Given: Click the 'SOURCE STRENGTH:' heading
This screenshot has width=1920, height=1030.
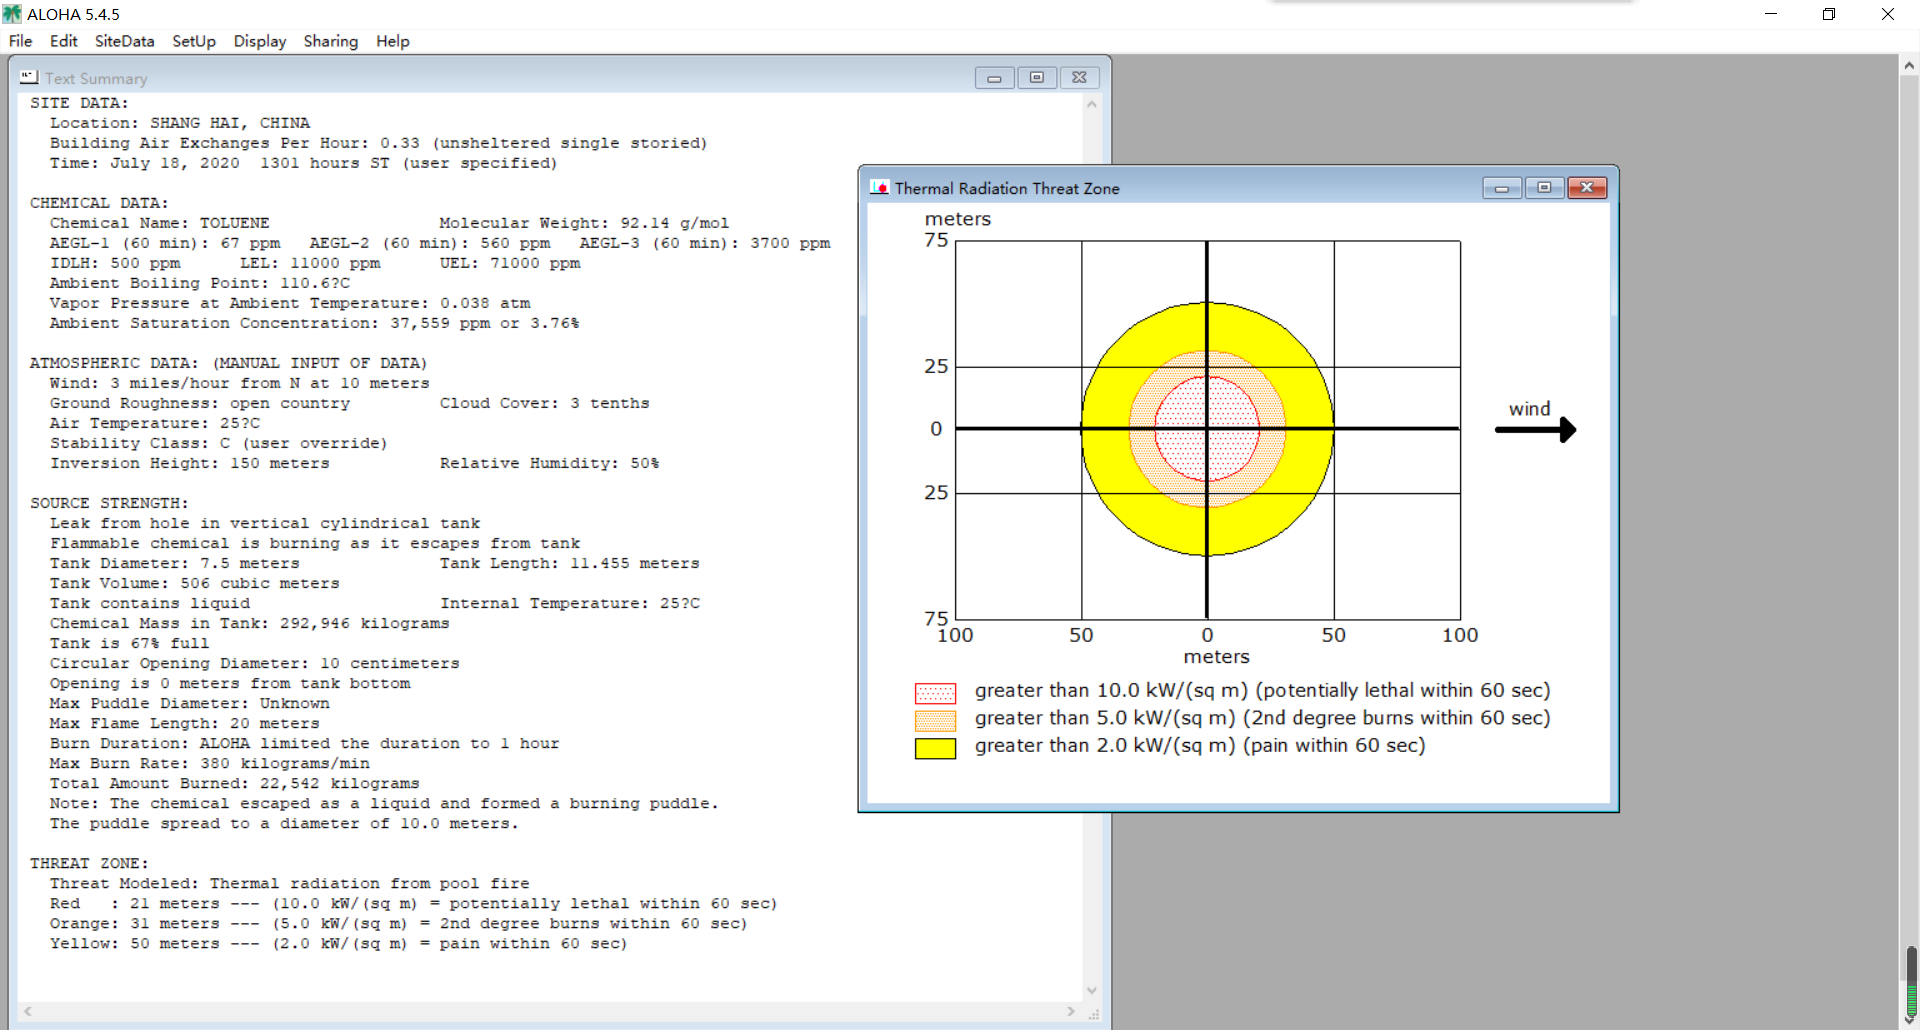Looking at the screenshot, I should [x=109, y=503].
